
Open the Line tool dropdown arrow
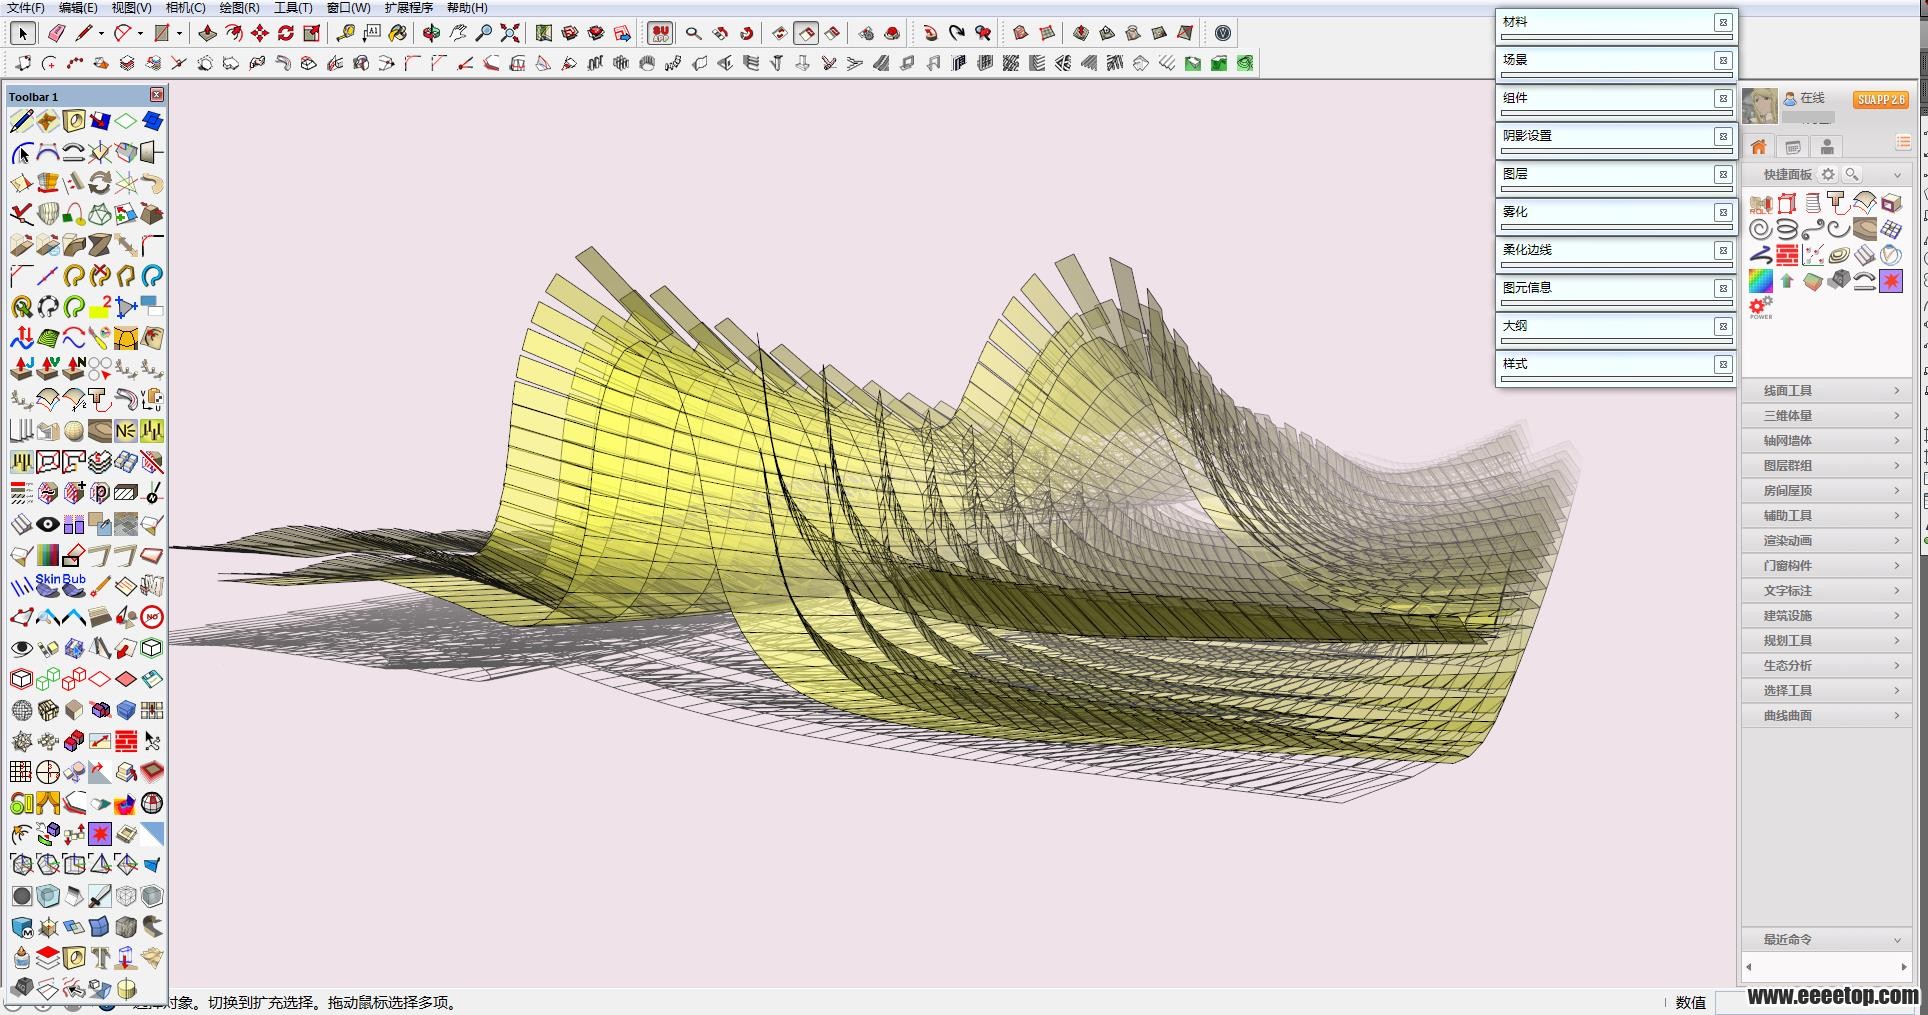pyautogui.click(x=101, y=33)
